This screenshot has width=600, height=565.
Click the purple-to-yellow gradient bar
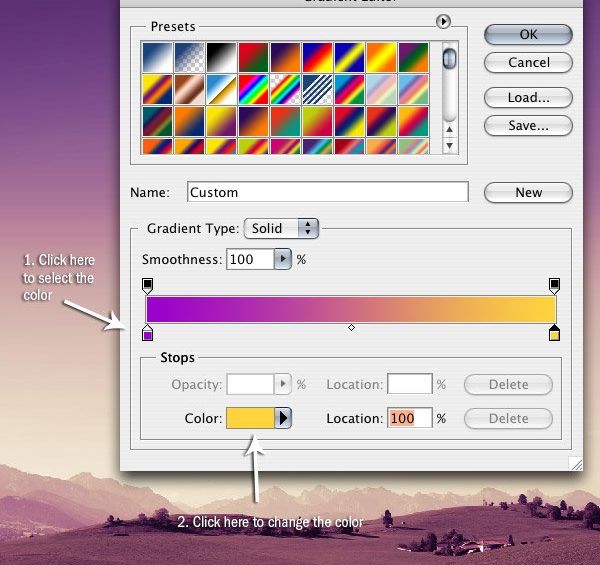pos(351,309)
